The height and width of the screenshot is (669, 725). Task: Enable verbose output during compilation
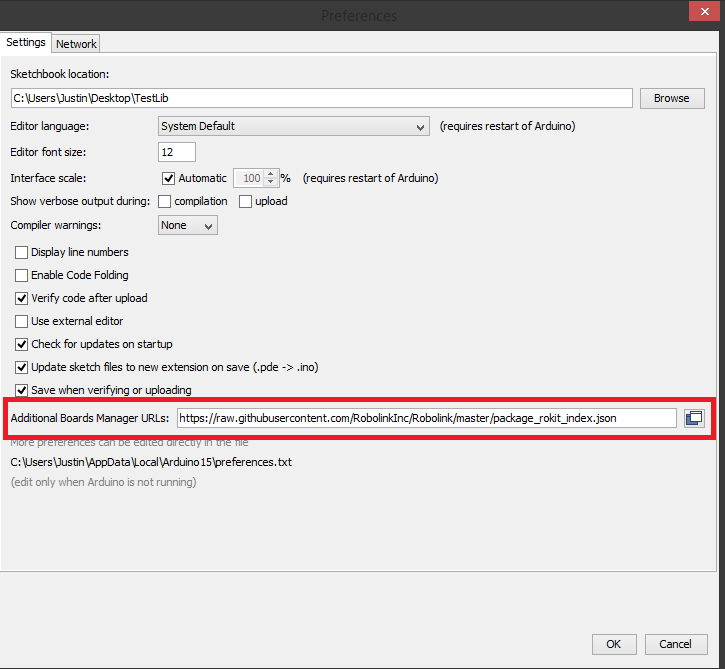coord(165,201)
